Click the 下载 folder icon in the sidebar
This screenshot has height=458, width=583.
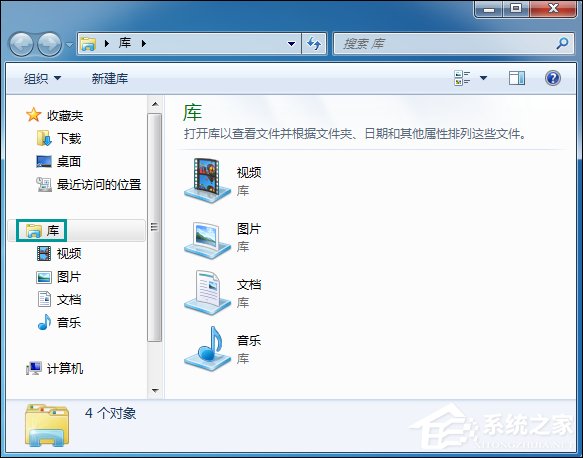coord(44,138)
